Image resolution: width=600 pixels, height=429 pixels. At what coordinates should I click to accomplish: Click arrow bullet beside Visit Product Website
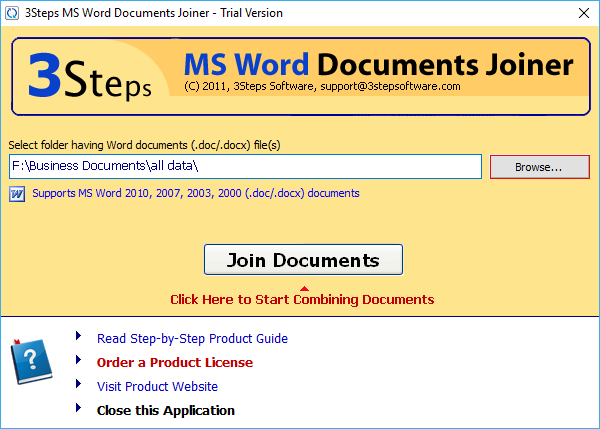[78, 383]
